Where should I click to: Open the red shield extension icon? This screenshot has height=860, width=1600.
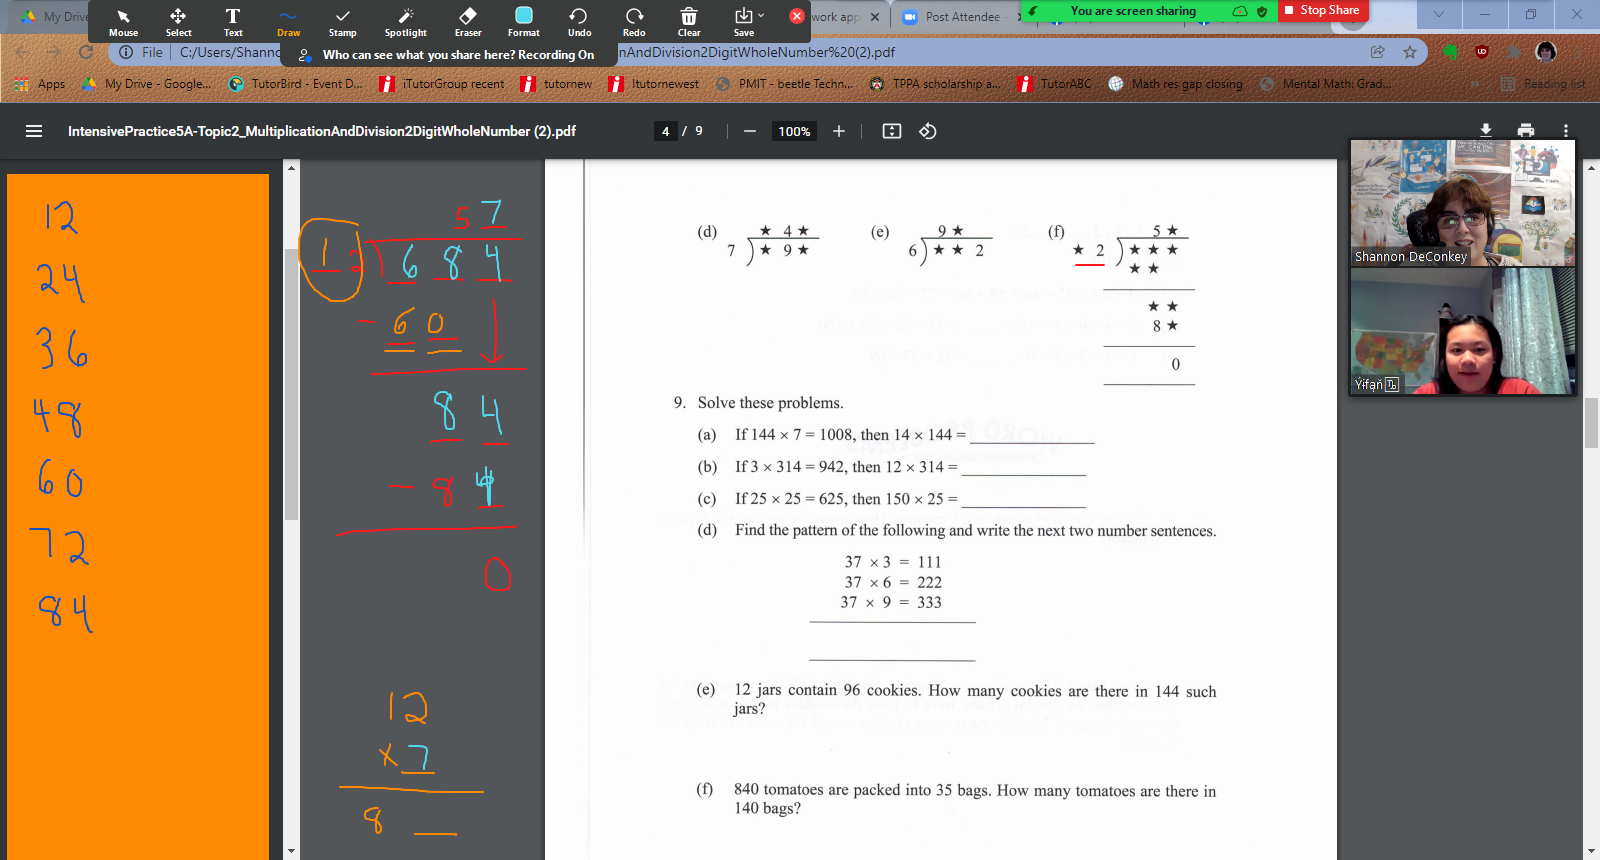point(1482,52)
